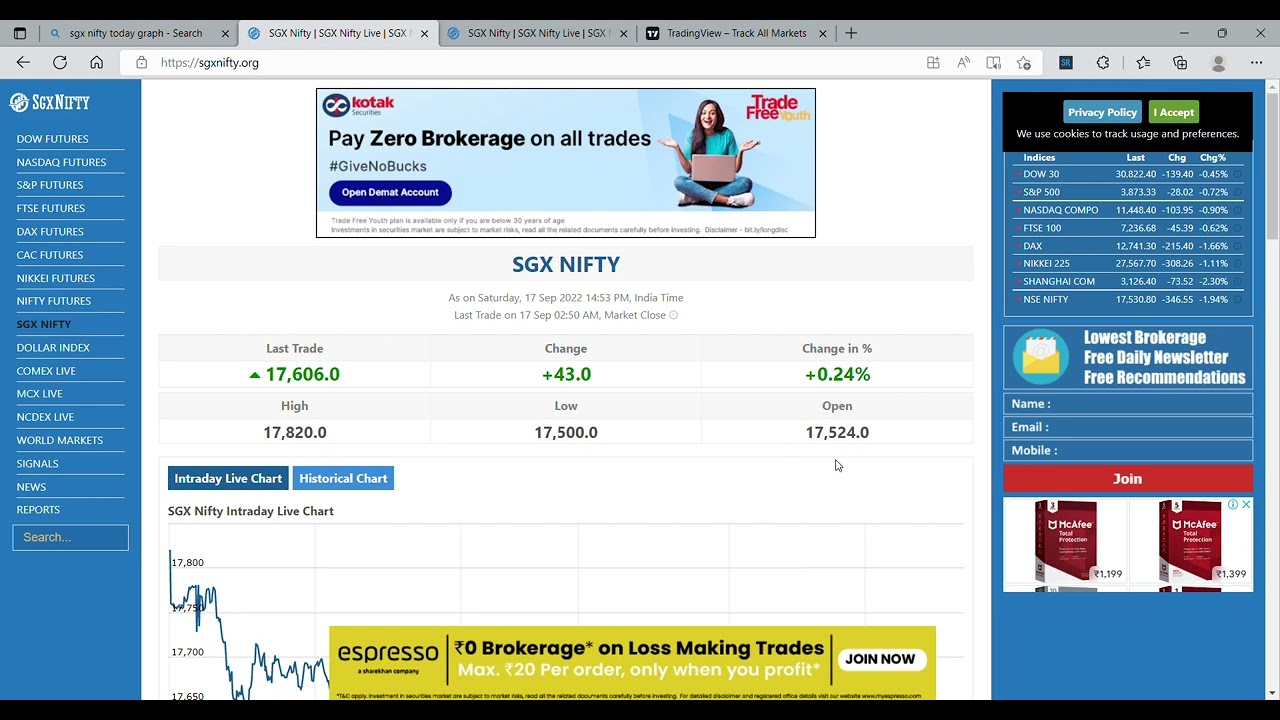Image resolution: width=1280 pixels, height=720 pixels.
Task: Open NASDAQ FUTURES in the sidebar
Action: coord(61,162)
